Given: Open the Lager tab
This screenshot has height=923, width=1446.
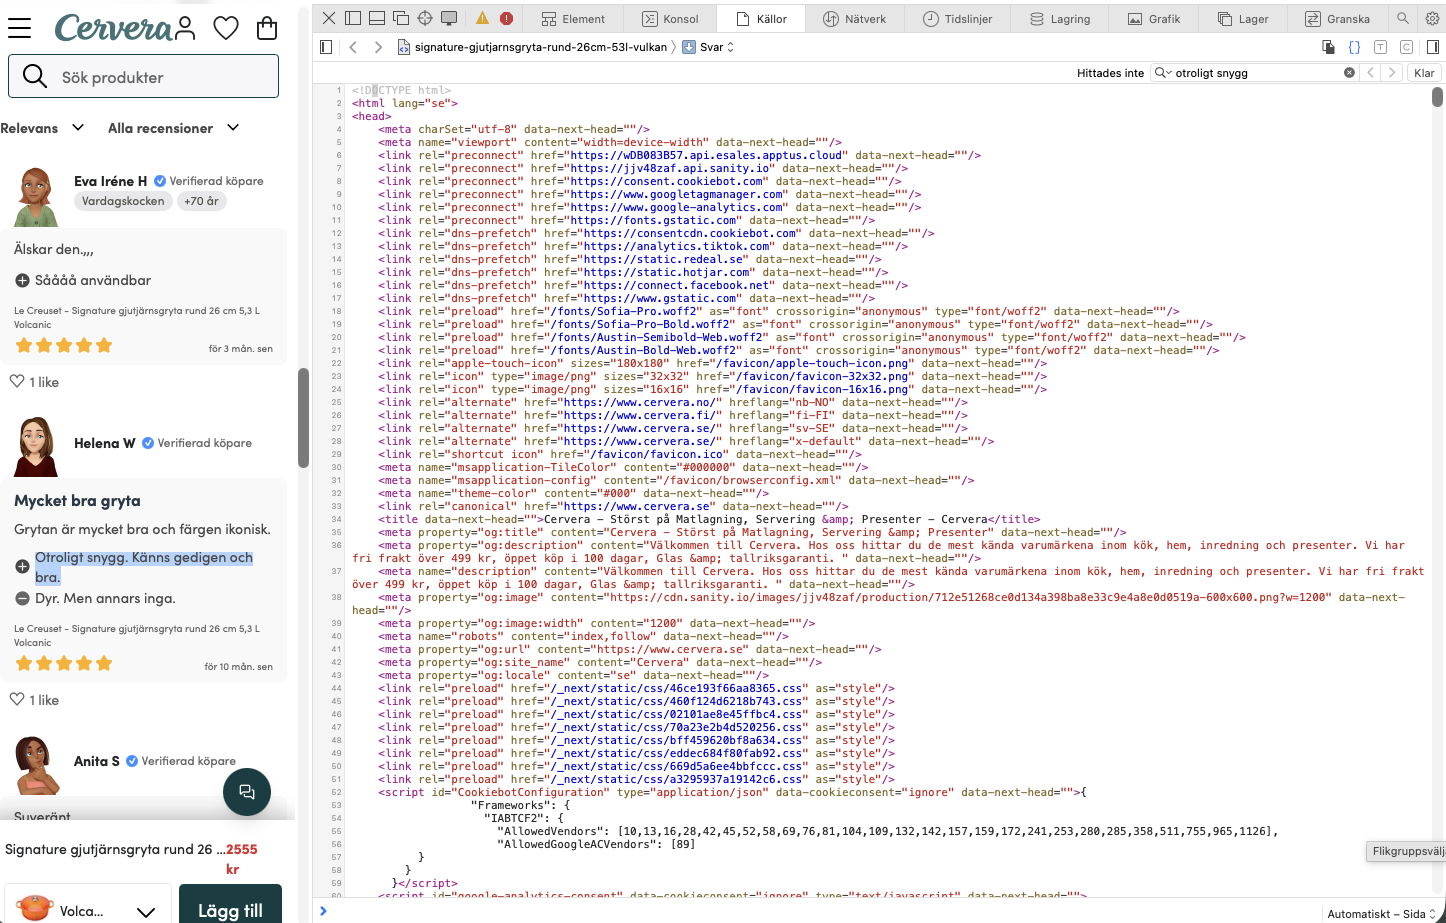Looking at the screenshot, I should coord(1243,18).
